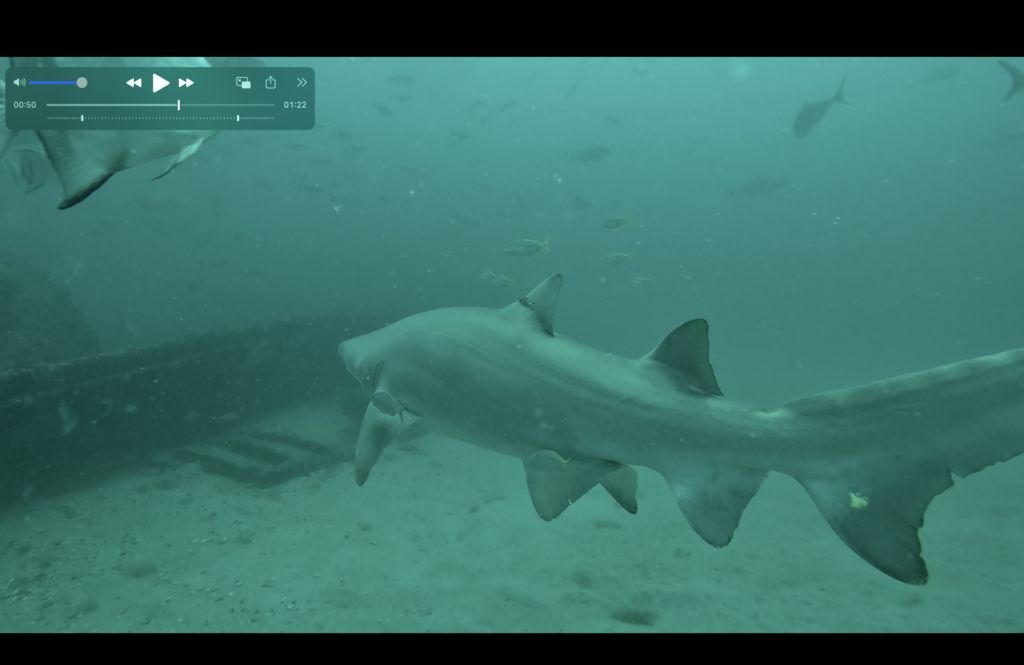Screen dimensions: 1024x665
Task: Expand more controls with double chevron
Action: click(301, 83)
